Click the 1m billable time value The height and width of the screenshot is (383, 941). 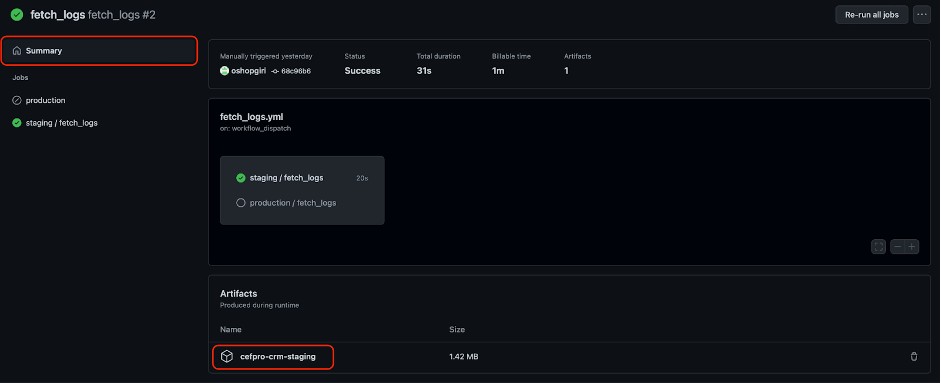tap(498, 71)
